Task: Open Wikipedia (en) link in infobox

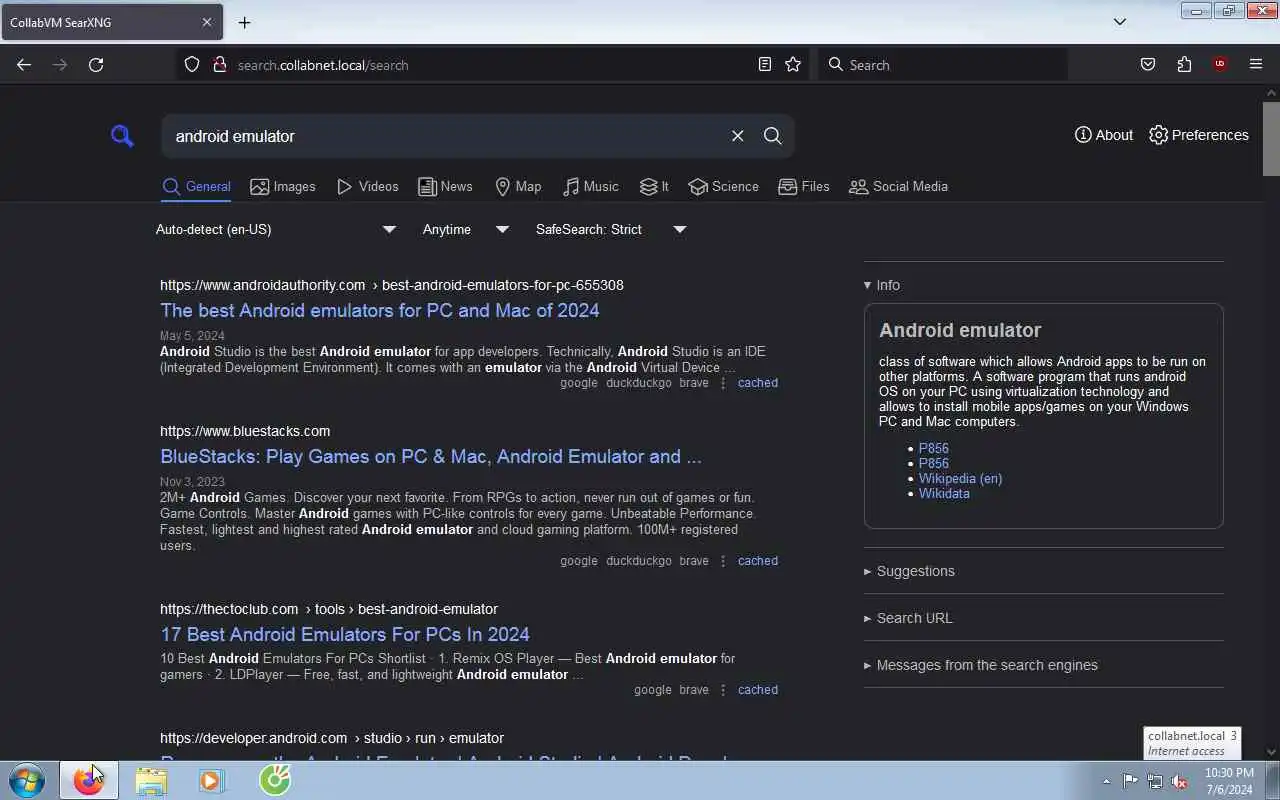Action: pos(960,478)
